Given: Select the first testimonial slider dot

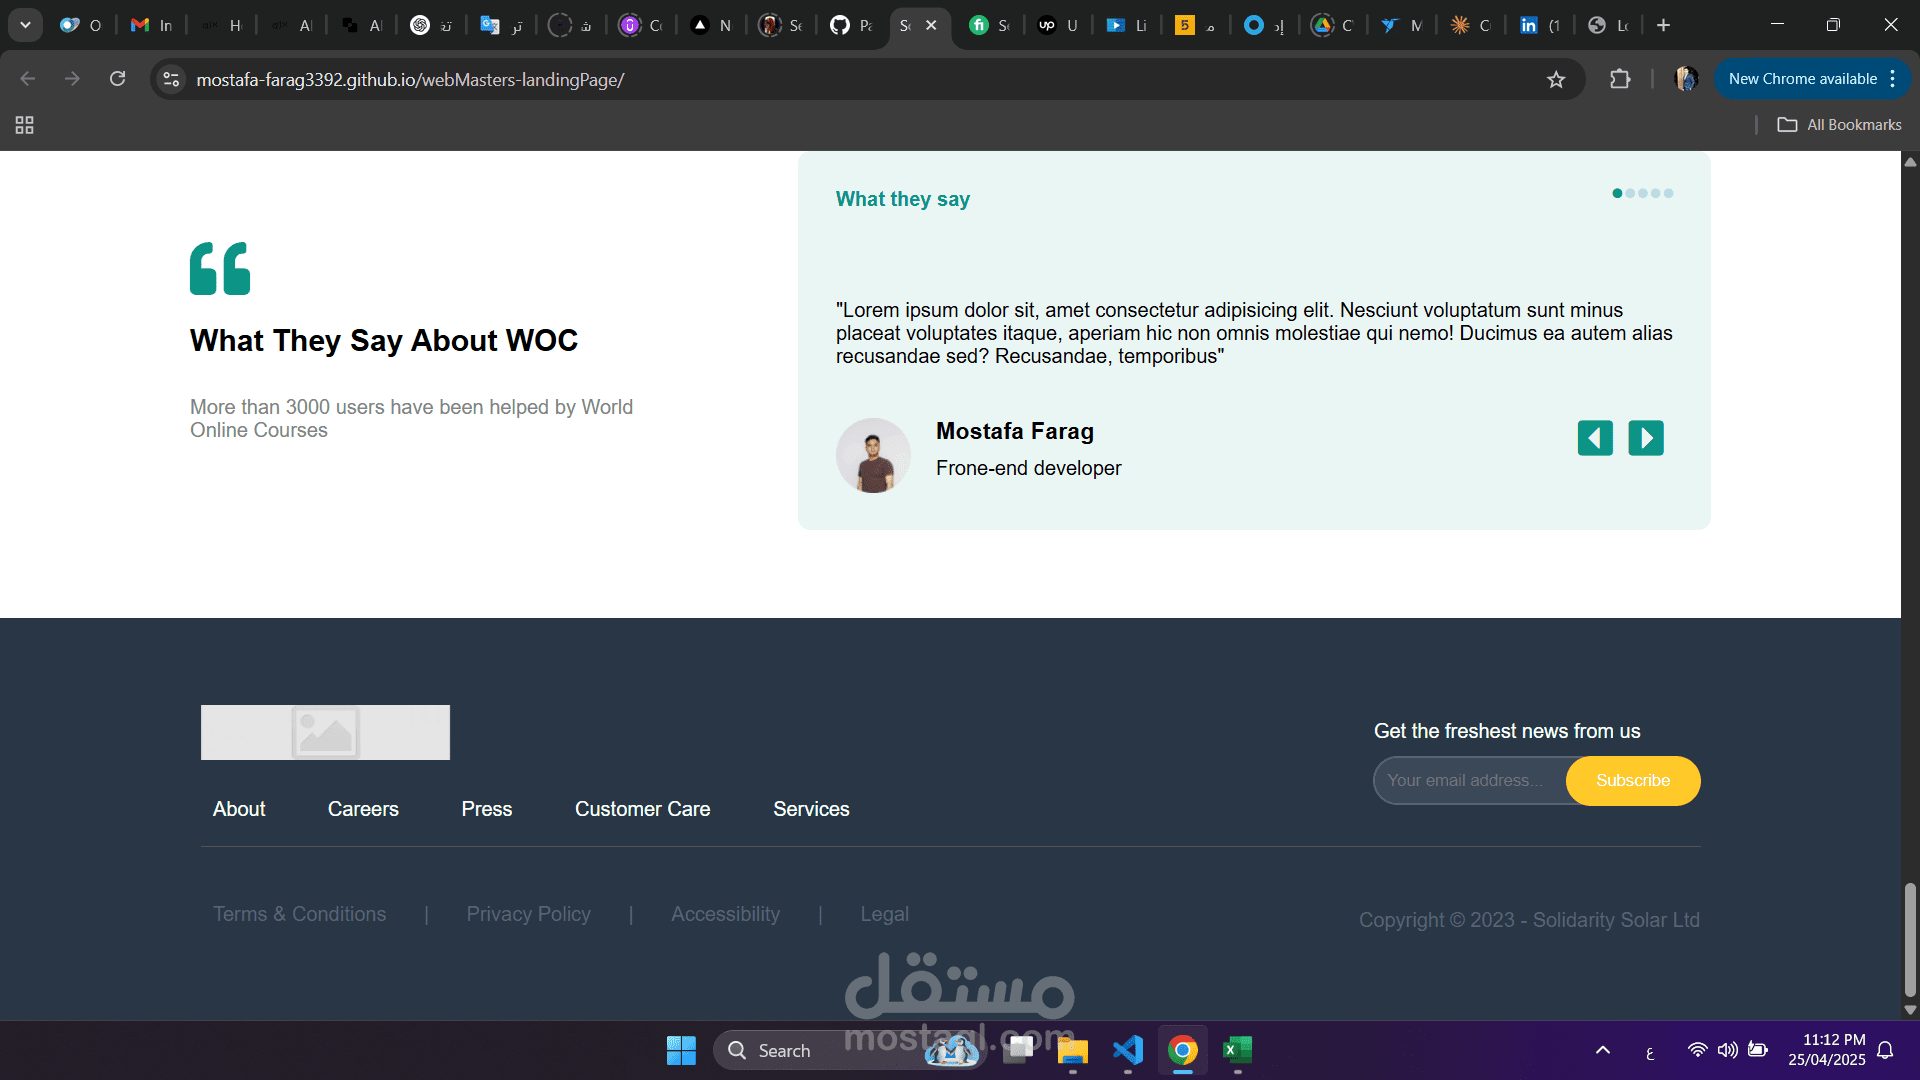Looking at the screenshot, I should (x=1617, y=193).
